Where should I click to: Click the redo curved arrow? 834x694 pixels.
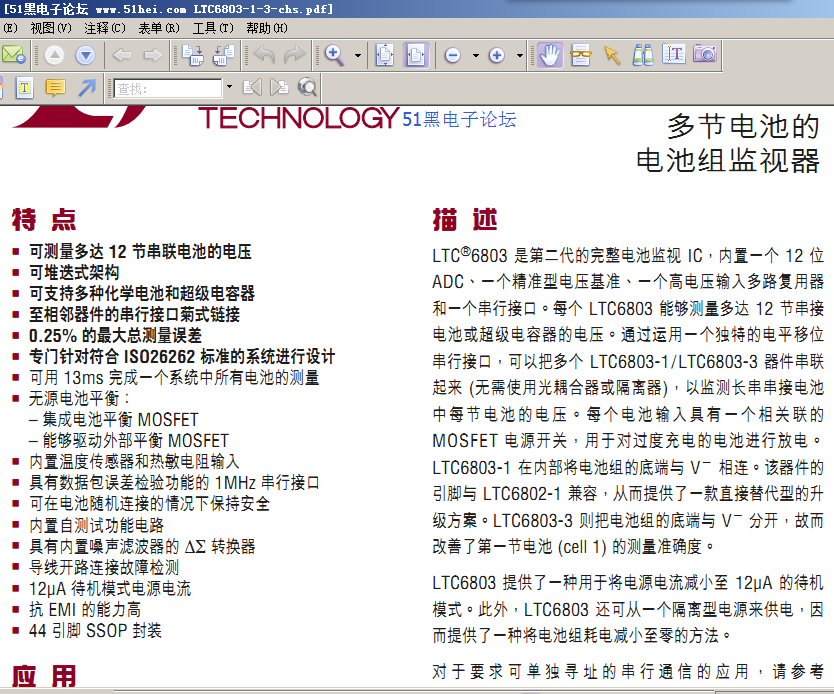[295, 55]
